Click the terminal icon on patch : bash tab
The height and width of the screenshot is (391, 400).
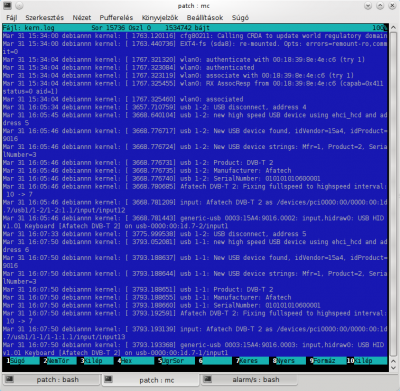click(9, 379)
